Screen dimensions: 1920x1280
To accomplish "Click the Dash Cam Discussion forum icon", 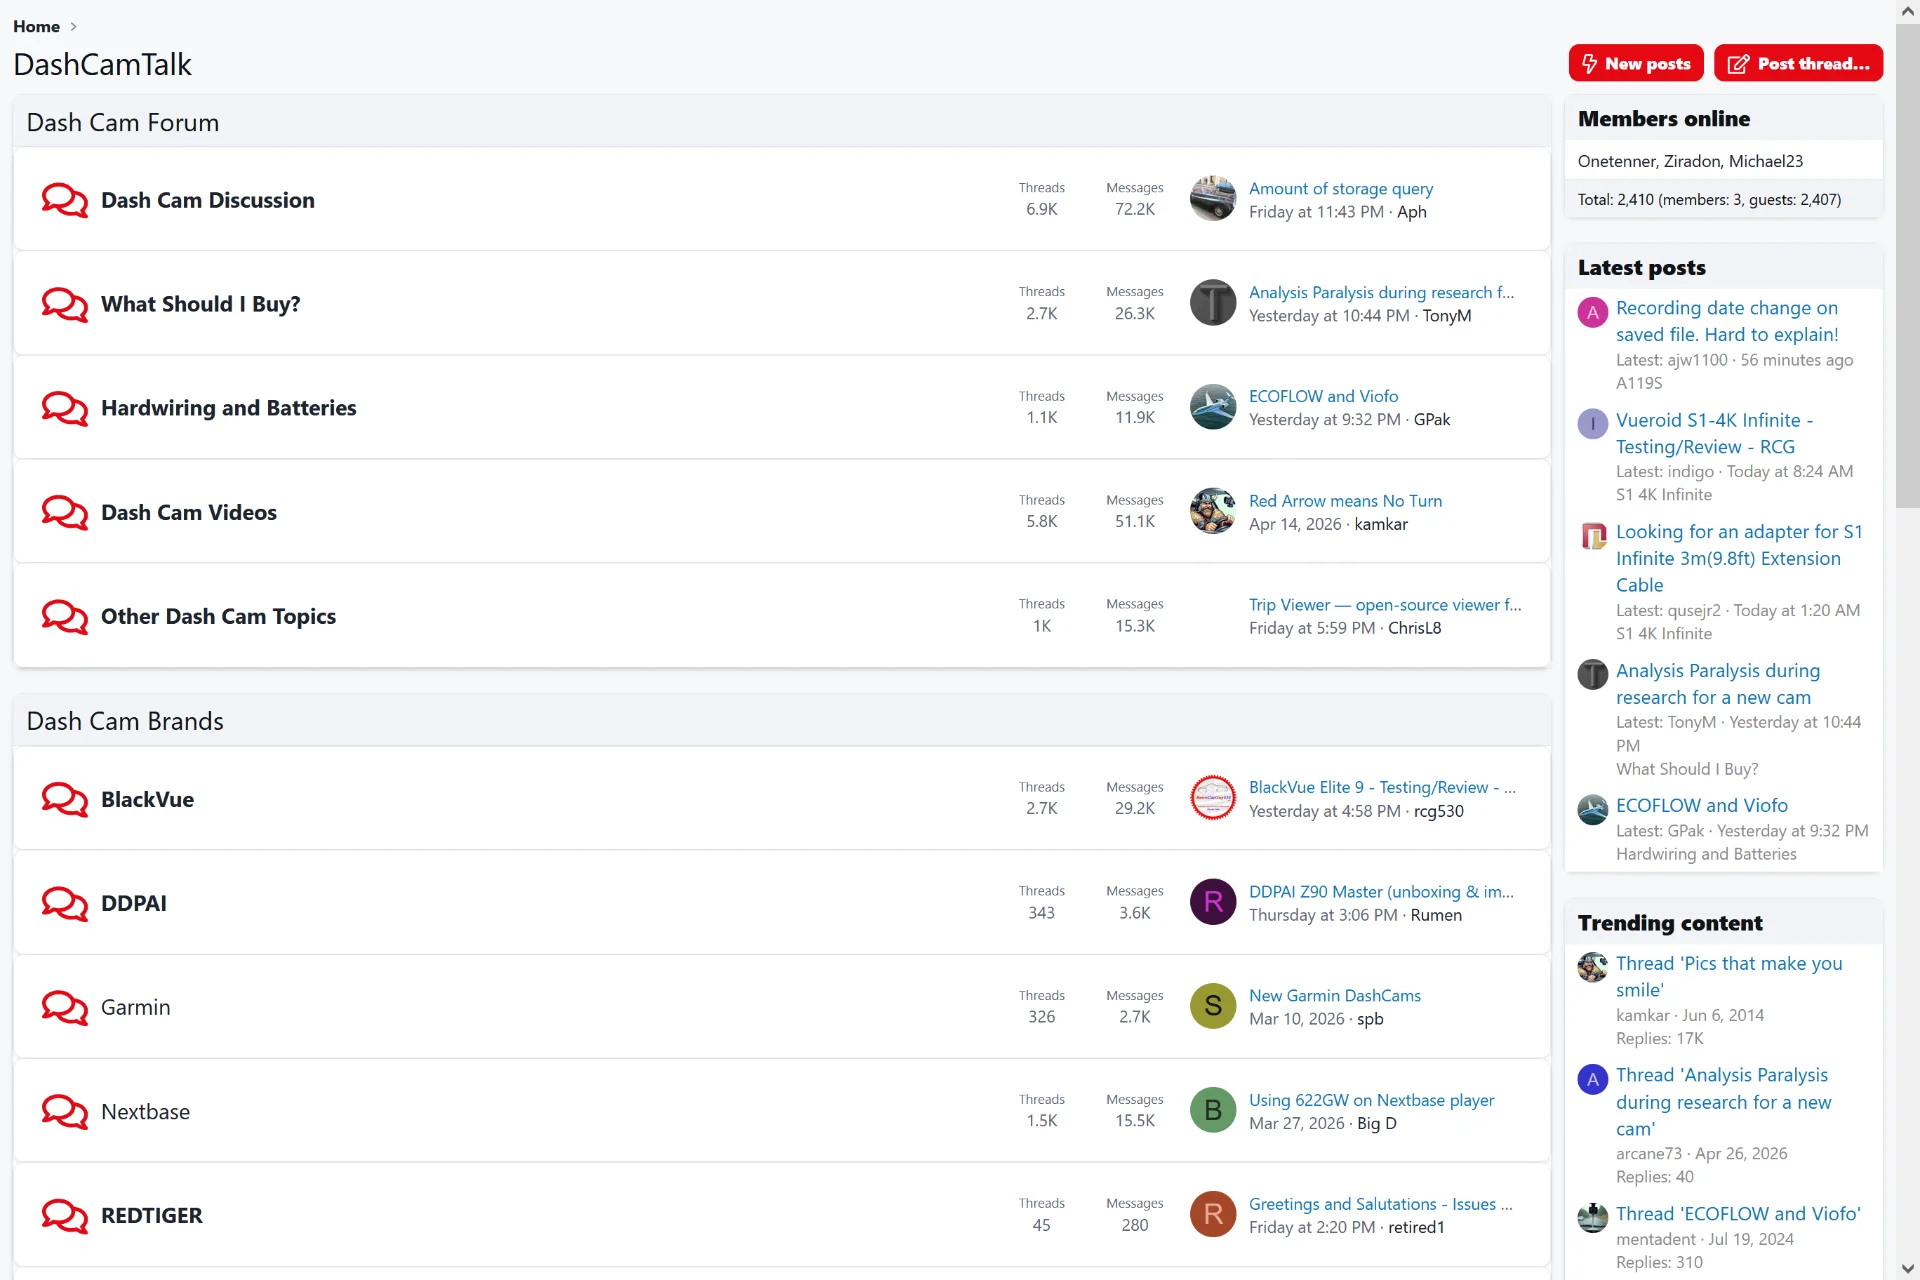I will (x=64, y=200).
